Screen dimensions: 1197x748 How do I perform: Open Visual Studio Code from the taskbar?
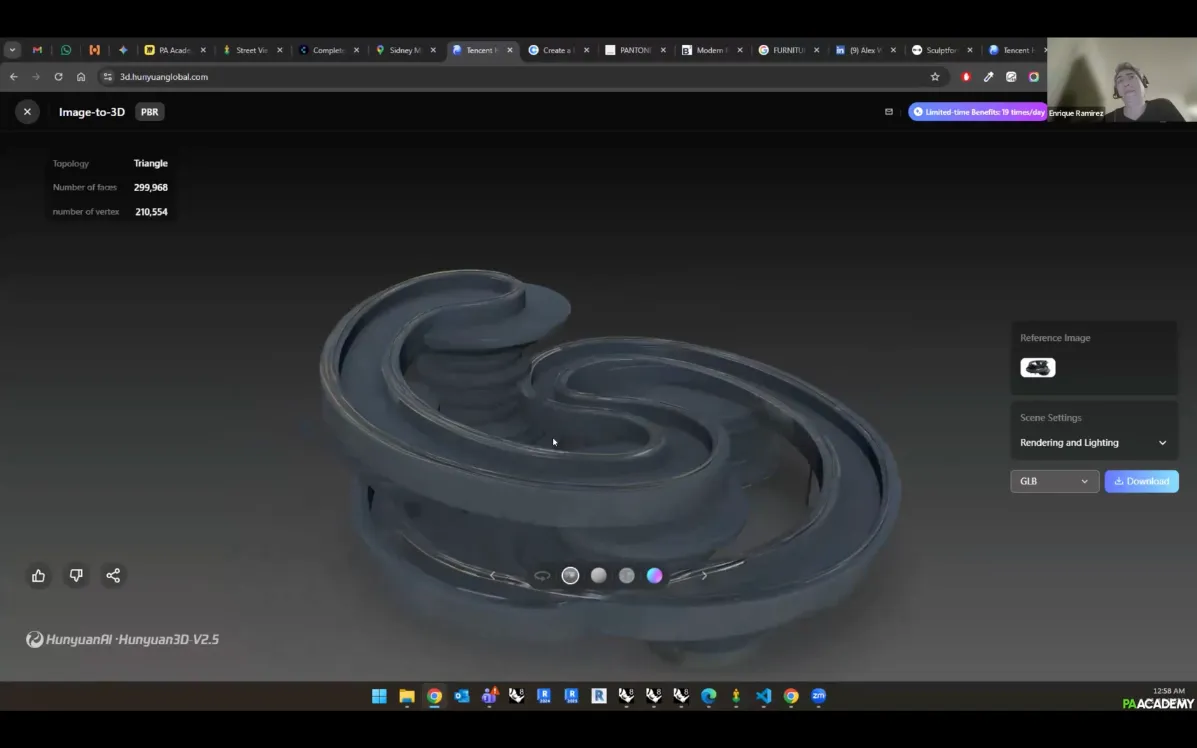pyautogui.click(x=764, y=696)
